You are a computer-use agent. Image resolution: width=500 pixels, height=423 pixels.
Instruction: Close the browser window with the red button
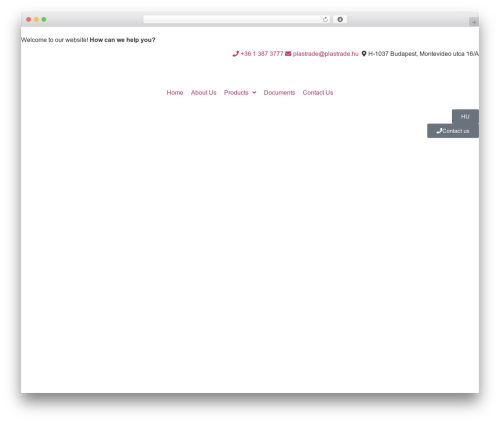click(29, 20)
